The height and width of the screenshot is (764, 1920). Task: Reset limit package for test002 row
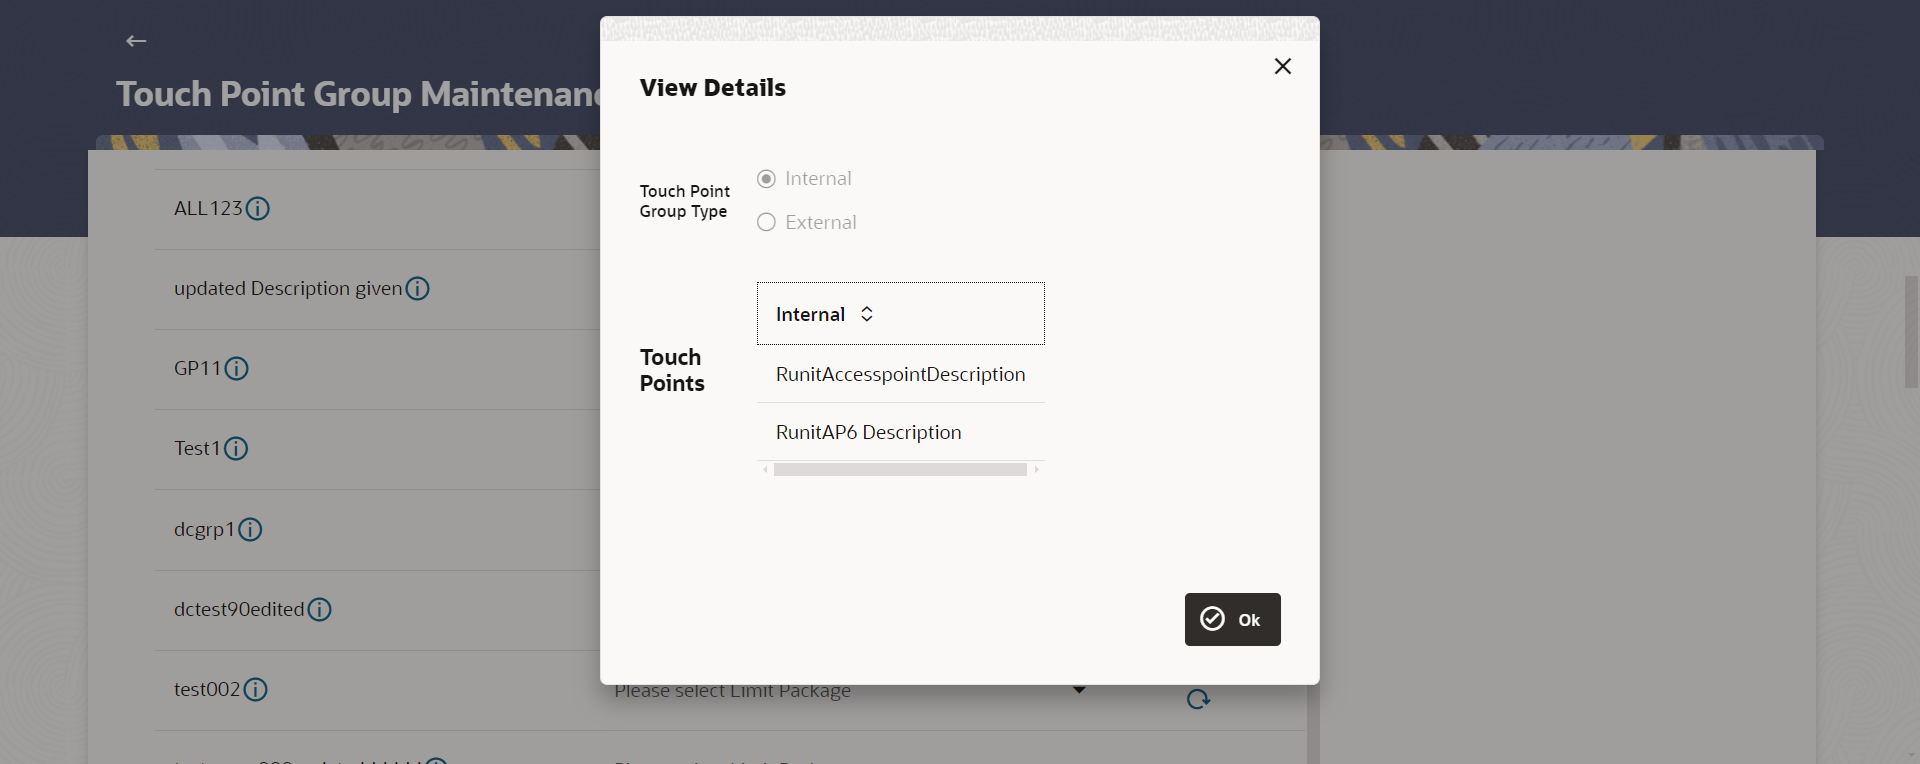pyautogui.click(x=1198, y=698)
